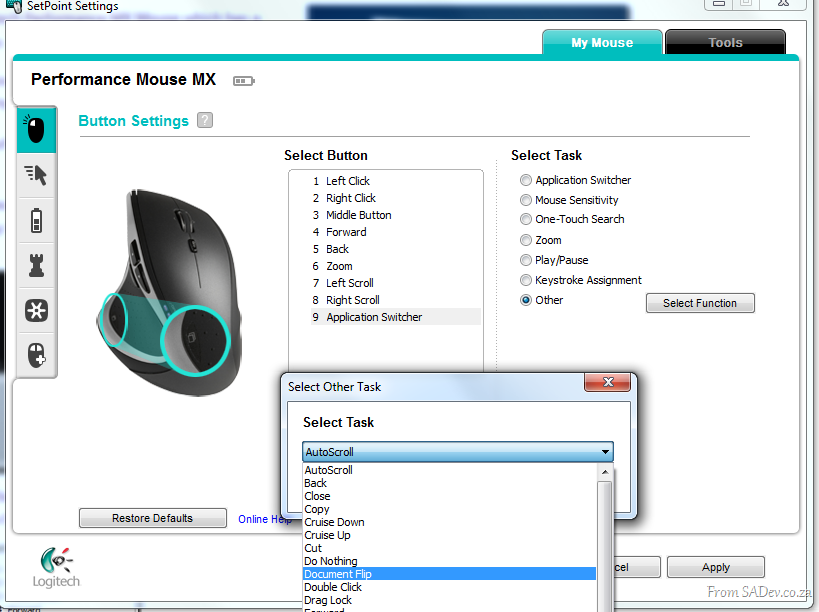
Task: Open the application-specific settings asterisk icon
Action: (x=36, y=311)
